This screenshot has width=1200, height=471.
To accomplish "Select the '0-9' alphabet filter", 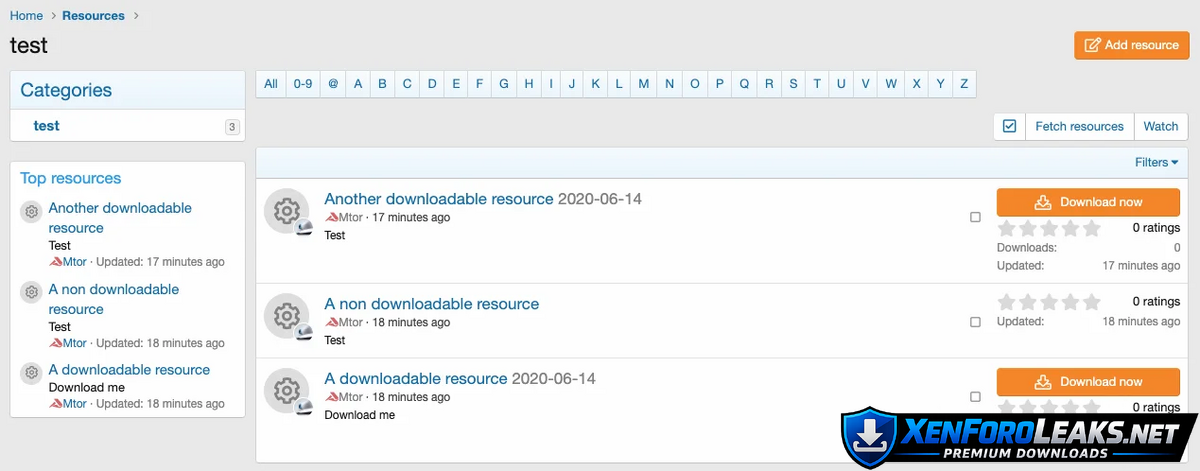I will 303,84.
